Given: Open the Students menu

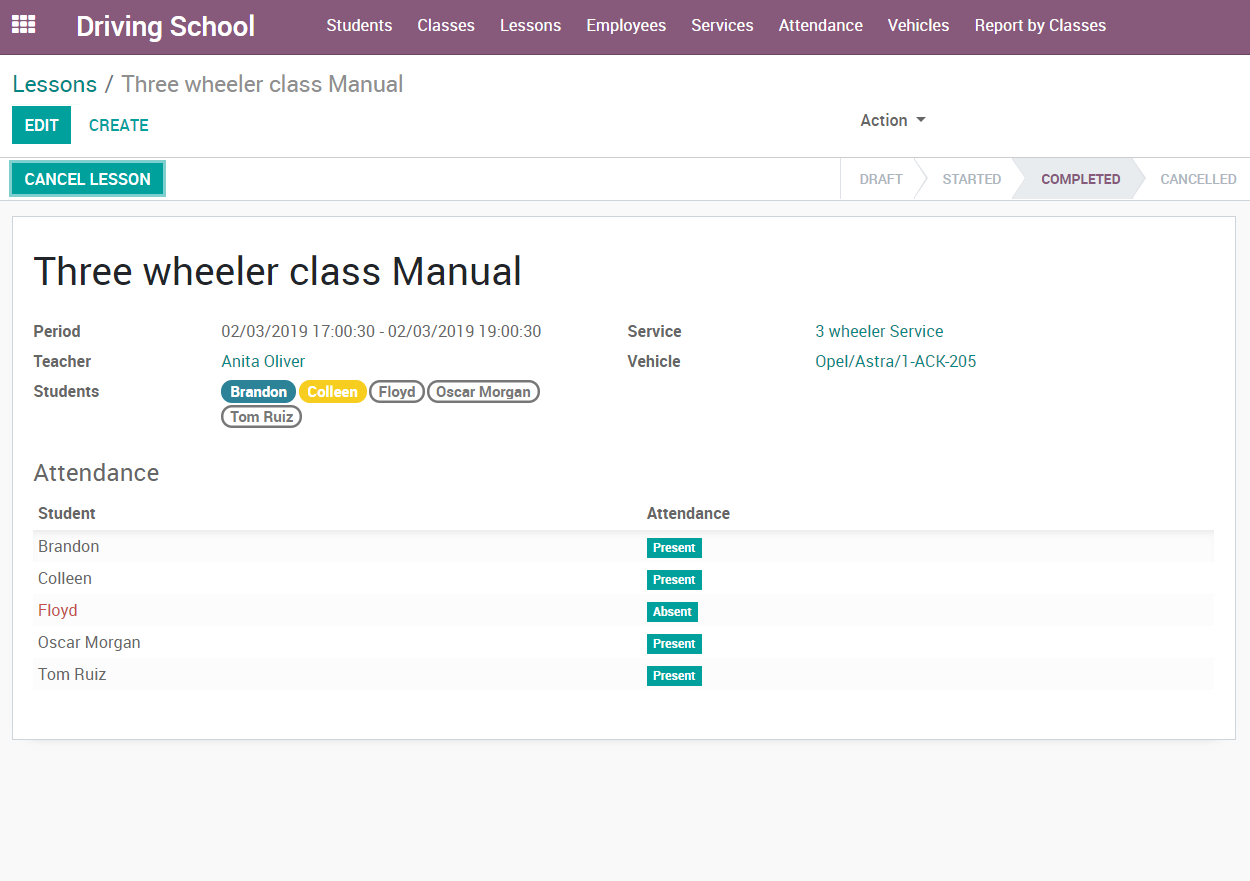Looking at the screenshot, I should point(359,26).
